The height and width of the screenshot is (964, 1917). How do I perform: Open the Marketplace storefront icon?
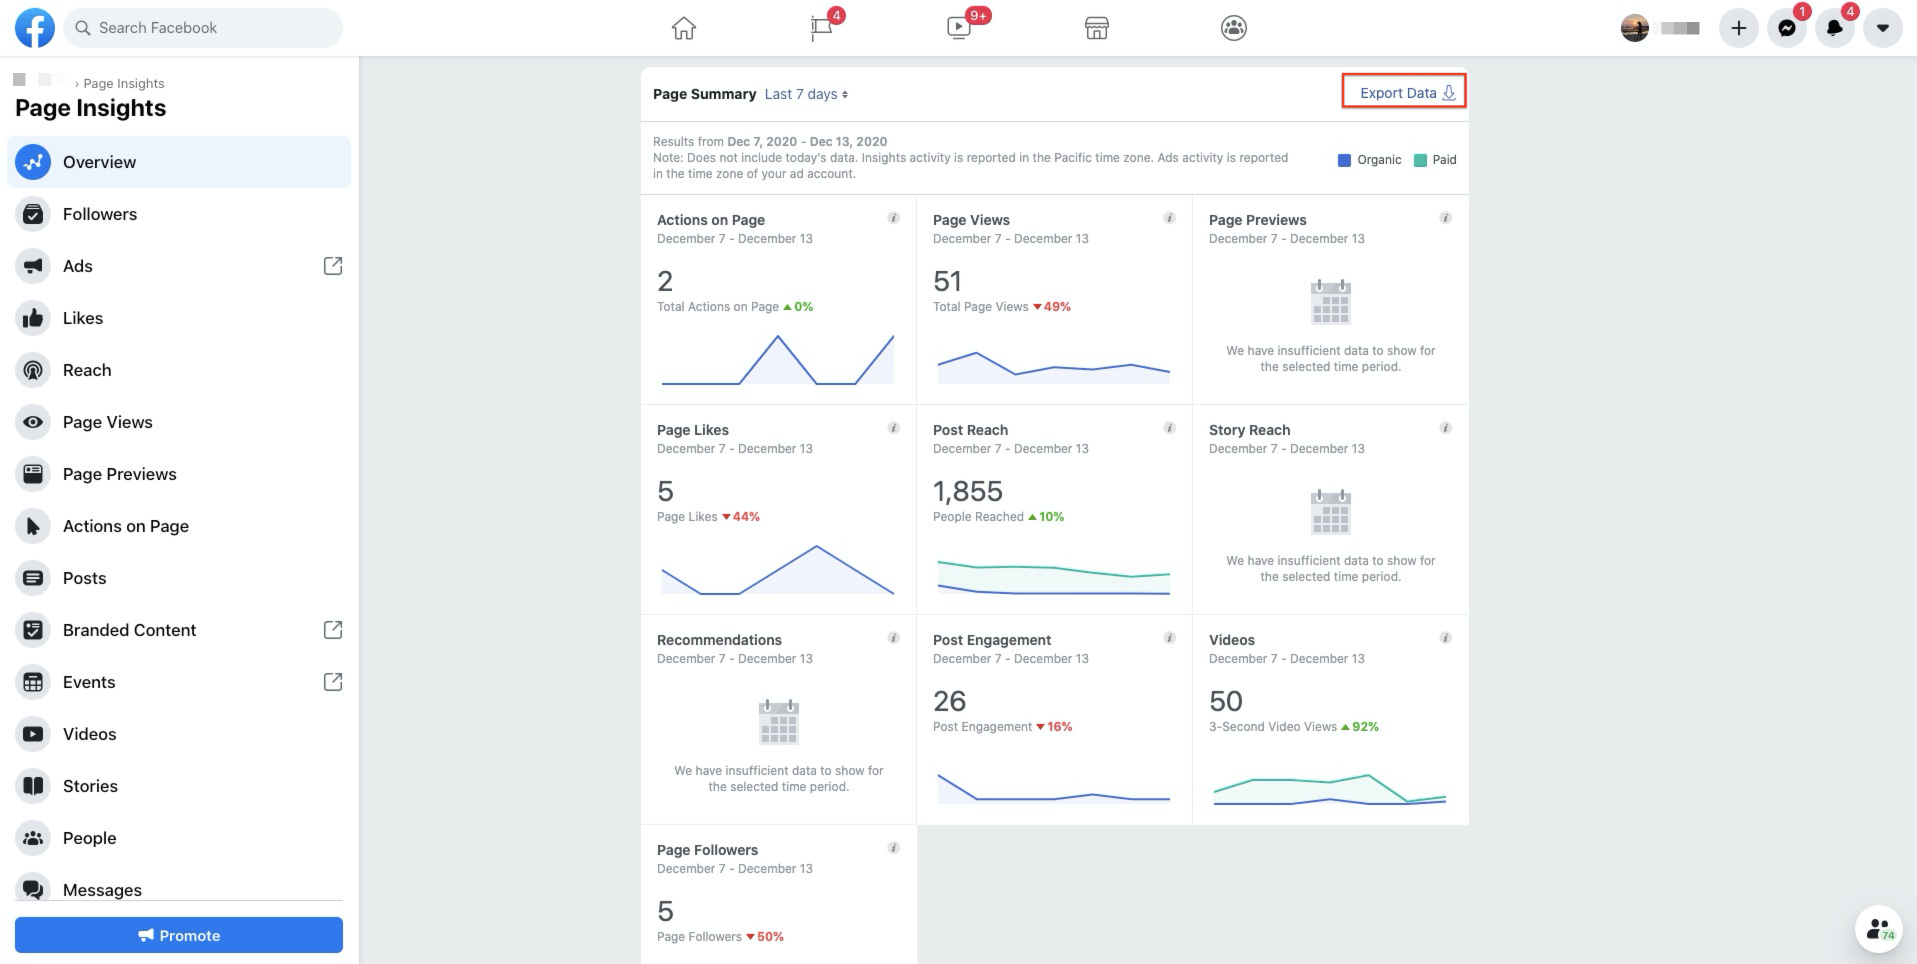pos(1097,28)
